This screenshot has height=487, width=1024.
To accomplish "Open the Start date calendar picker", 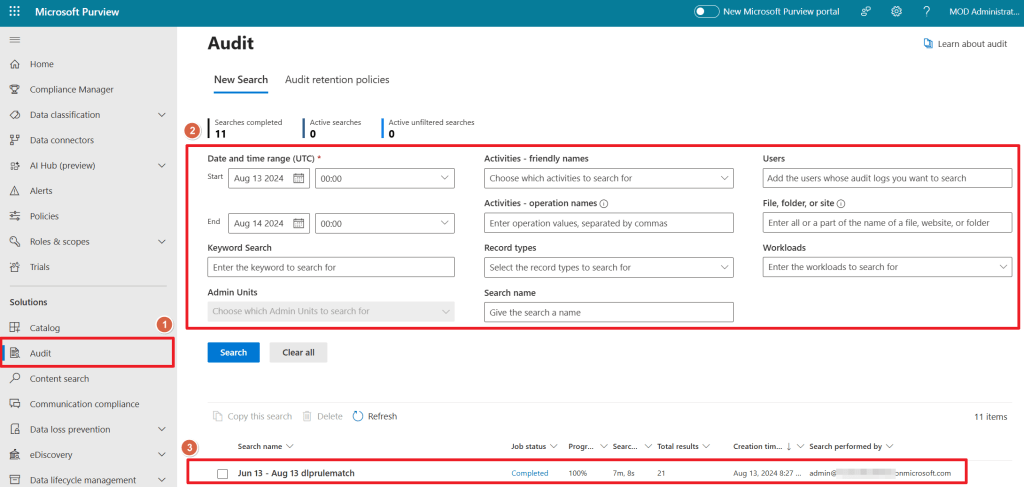I will pos(298,178).
